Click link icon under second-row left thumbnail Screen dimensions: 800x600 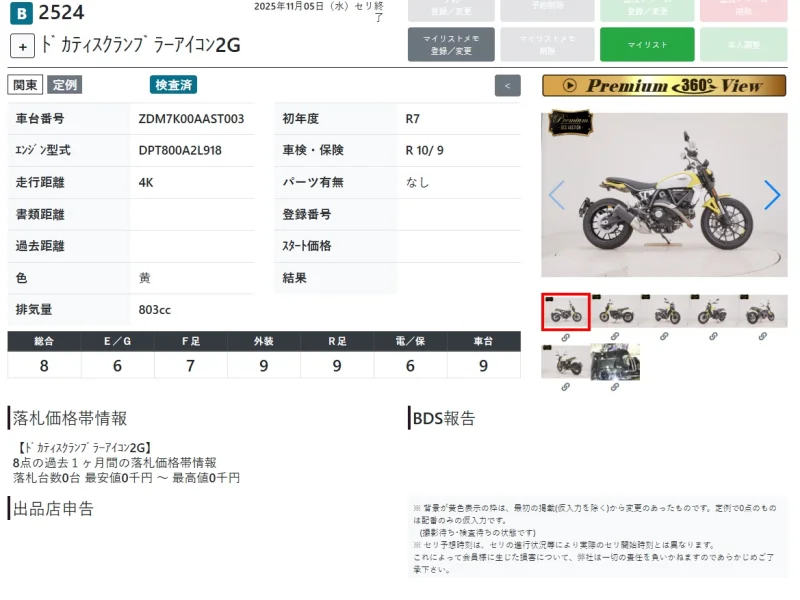coord(565,387)
